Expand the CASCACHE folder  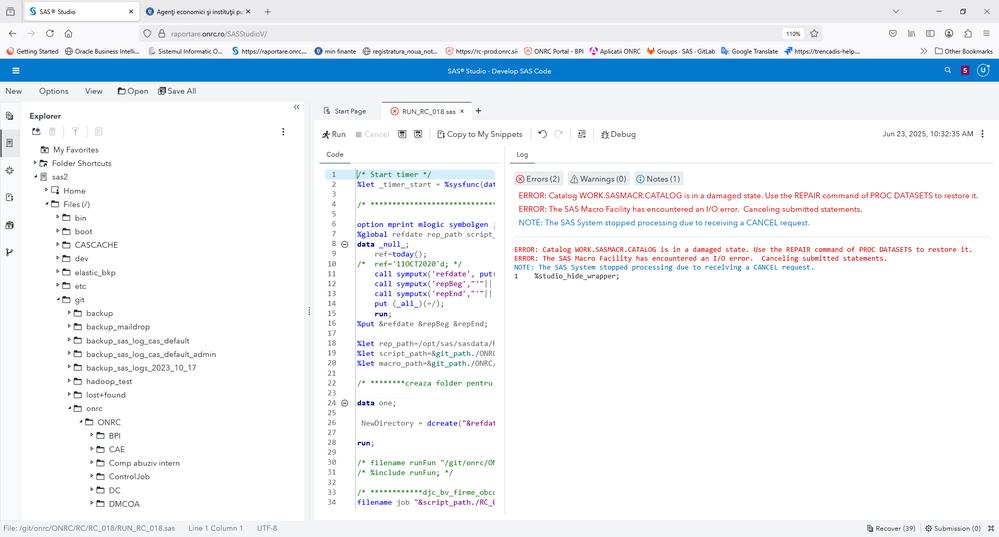58,245
